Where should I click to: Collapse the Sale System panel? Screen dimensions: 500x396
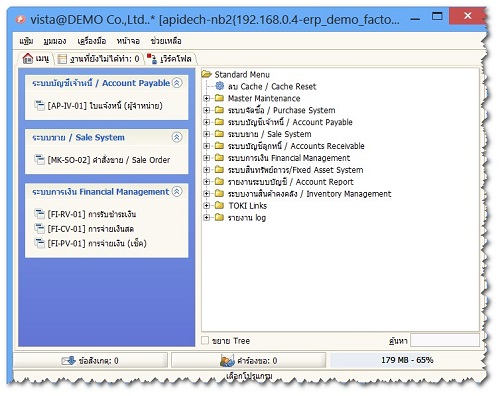[x=177, y=137]
